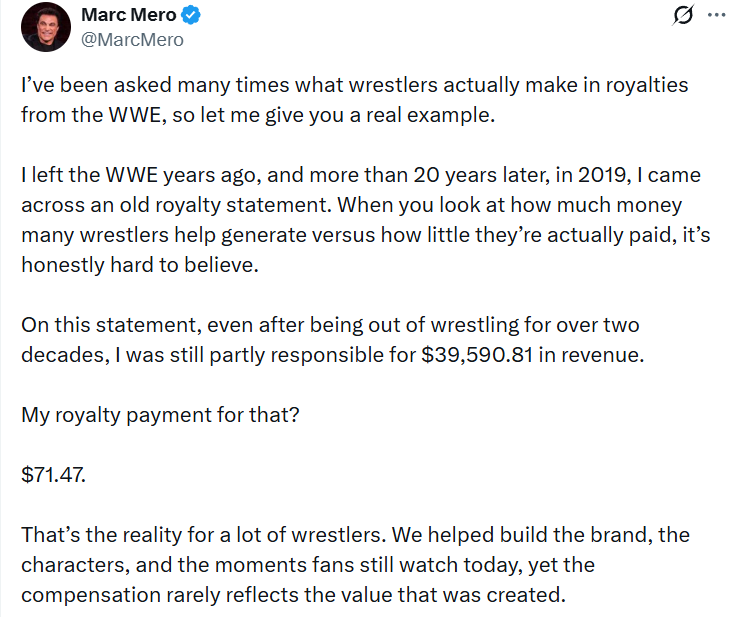Screen dimensions: 747x617
Task: Click the year "2019" in the post
Action: [577, 176]
